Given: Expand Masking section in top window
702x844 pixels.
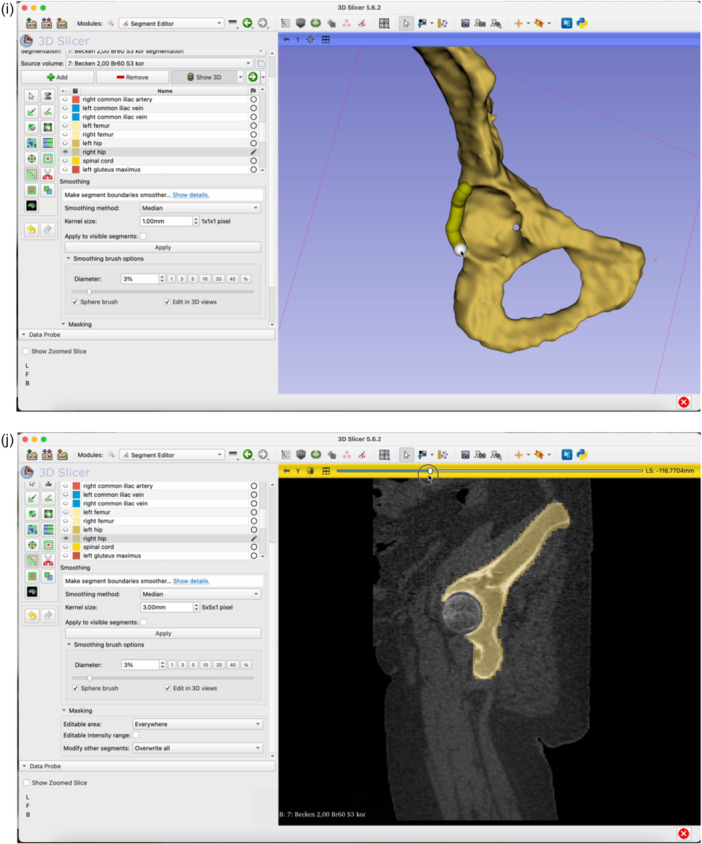Looking at the screenshot, I should [x=64, y=325].
